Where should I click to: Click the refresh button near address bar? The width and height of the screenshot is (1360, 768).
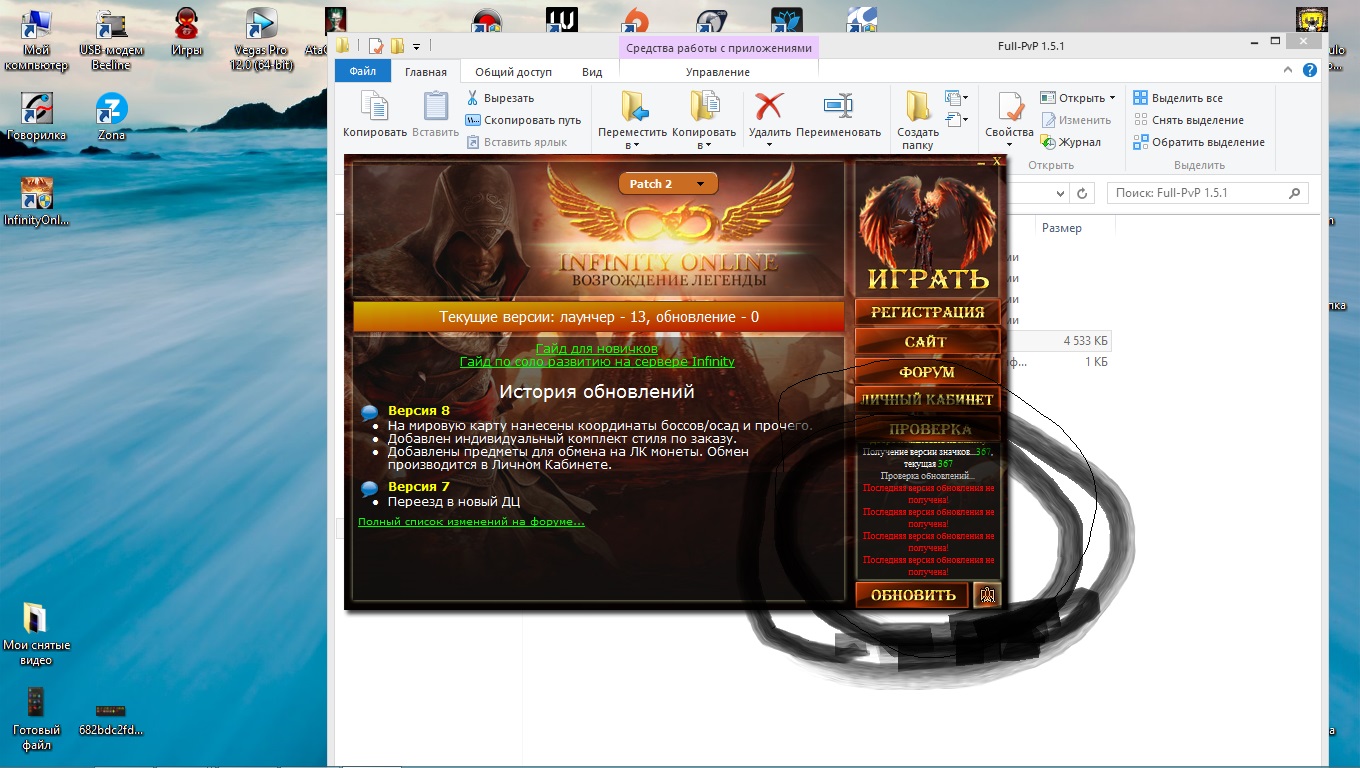[x=1082, y=193]
